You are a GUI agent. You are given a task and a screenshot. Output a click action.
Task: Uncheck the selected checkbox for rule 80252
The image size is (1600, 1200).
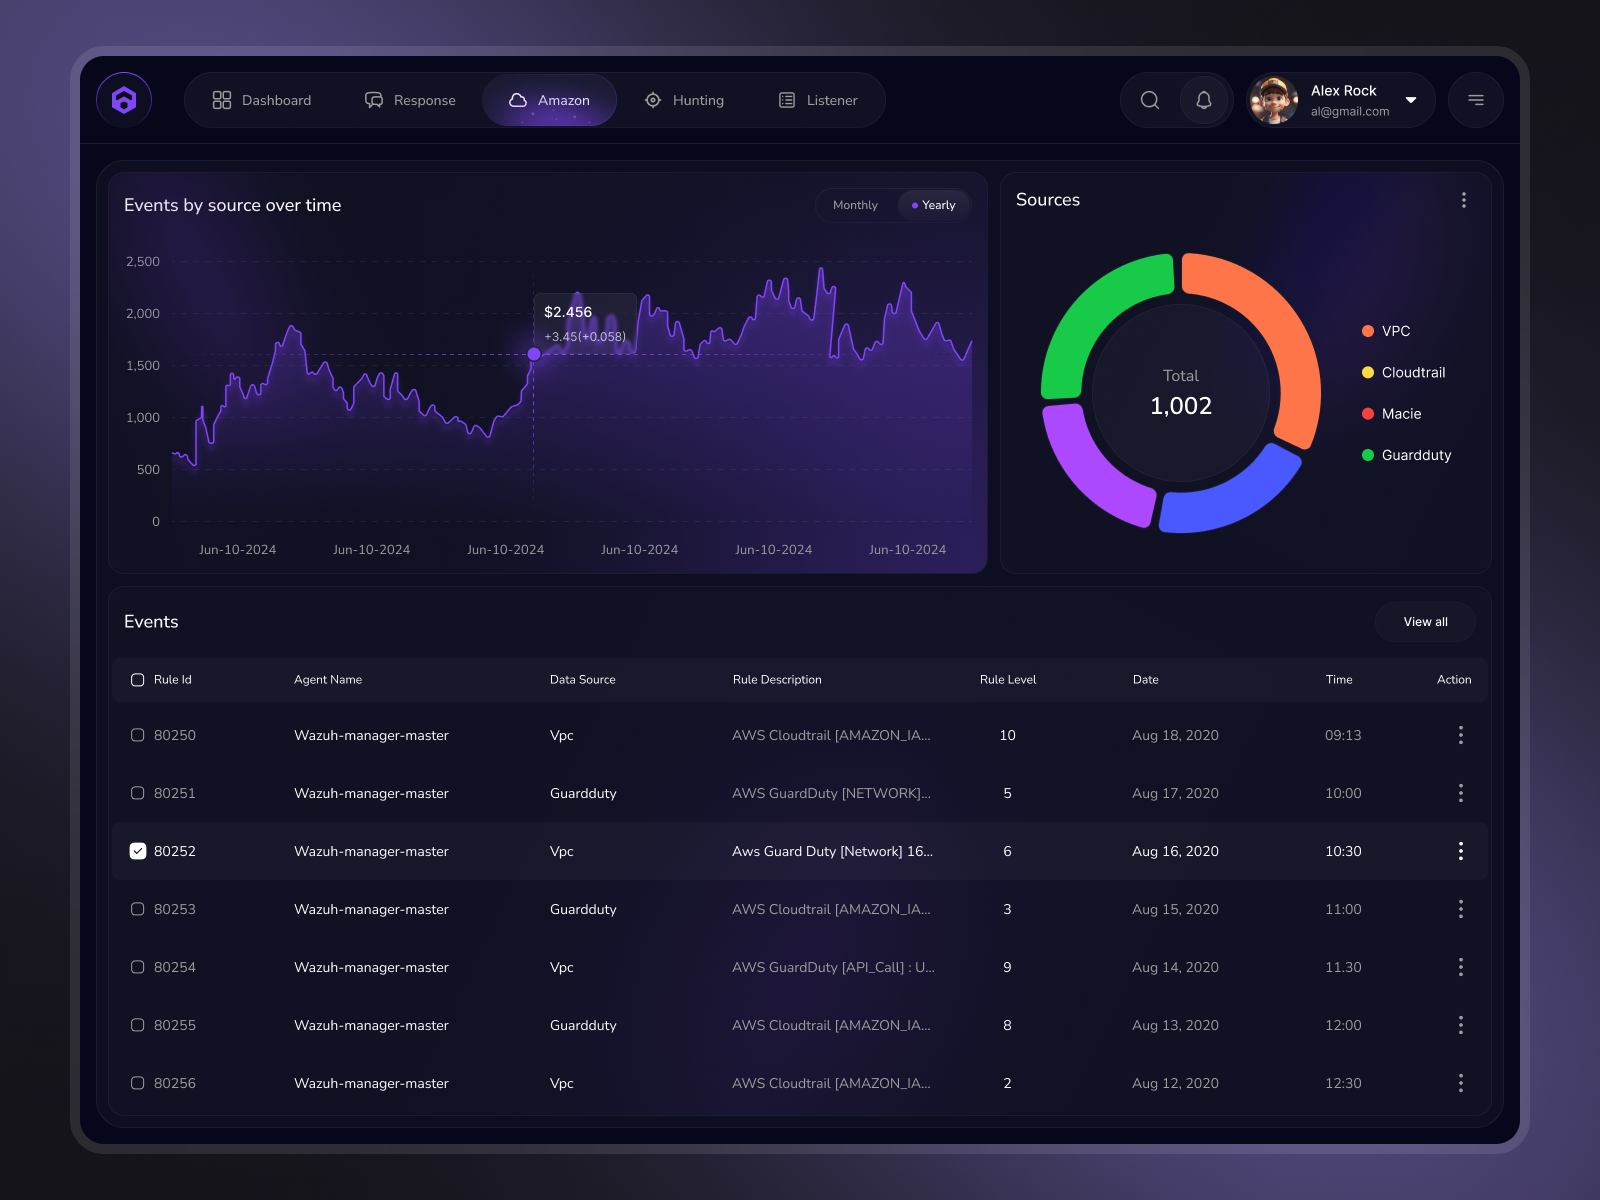click(137, 851)
